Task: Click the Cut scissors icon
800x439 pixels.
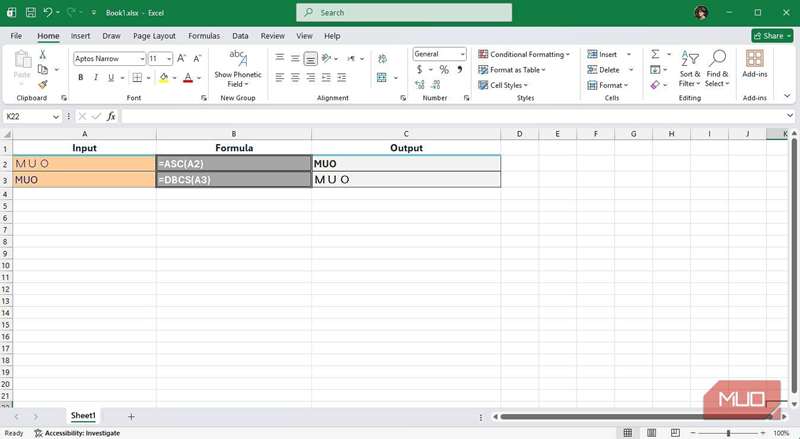Action: tap(42, 54)
